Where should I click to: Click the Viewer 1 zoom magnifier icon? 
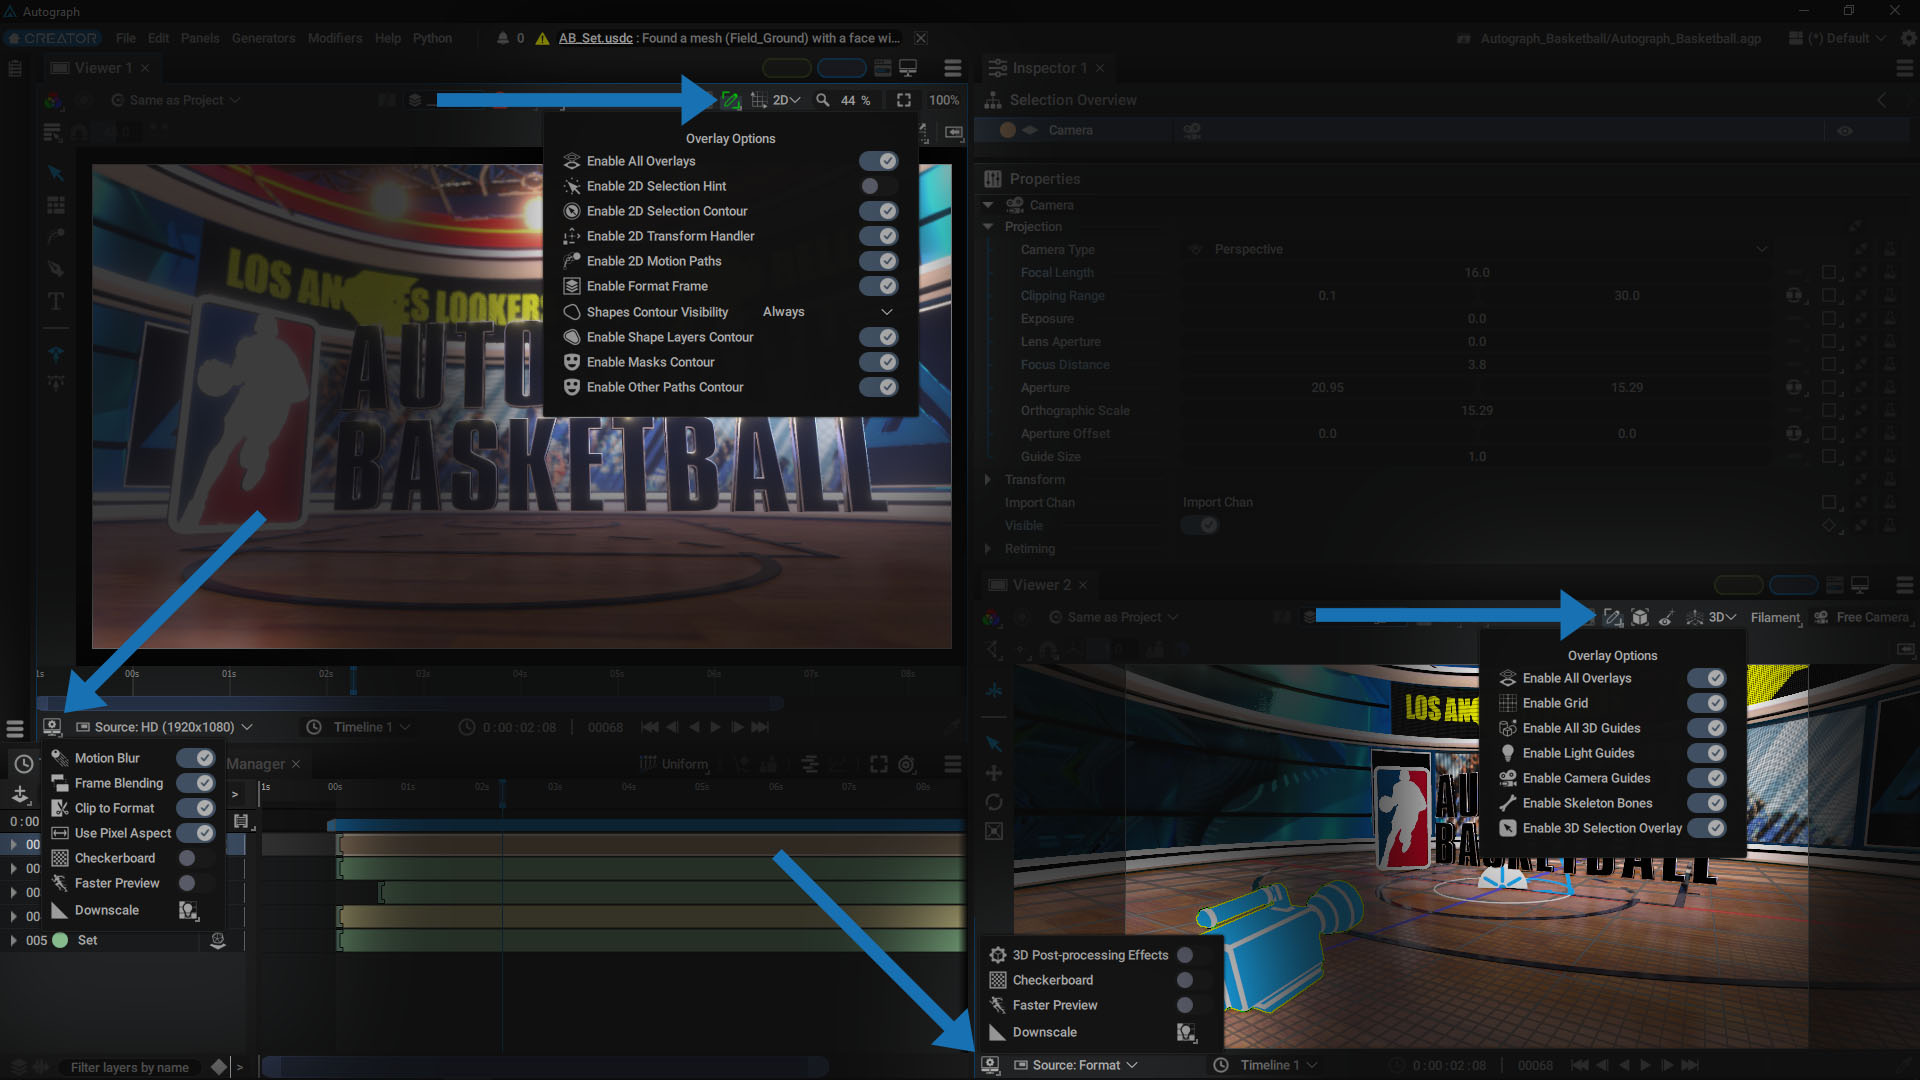pyautogui.click(x=822, y=100)
